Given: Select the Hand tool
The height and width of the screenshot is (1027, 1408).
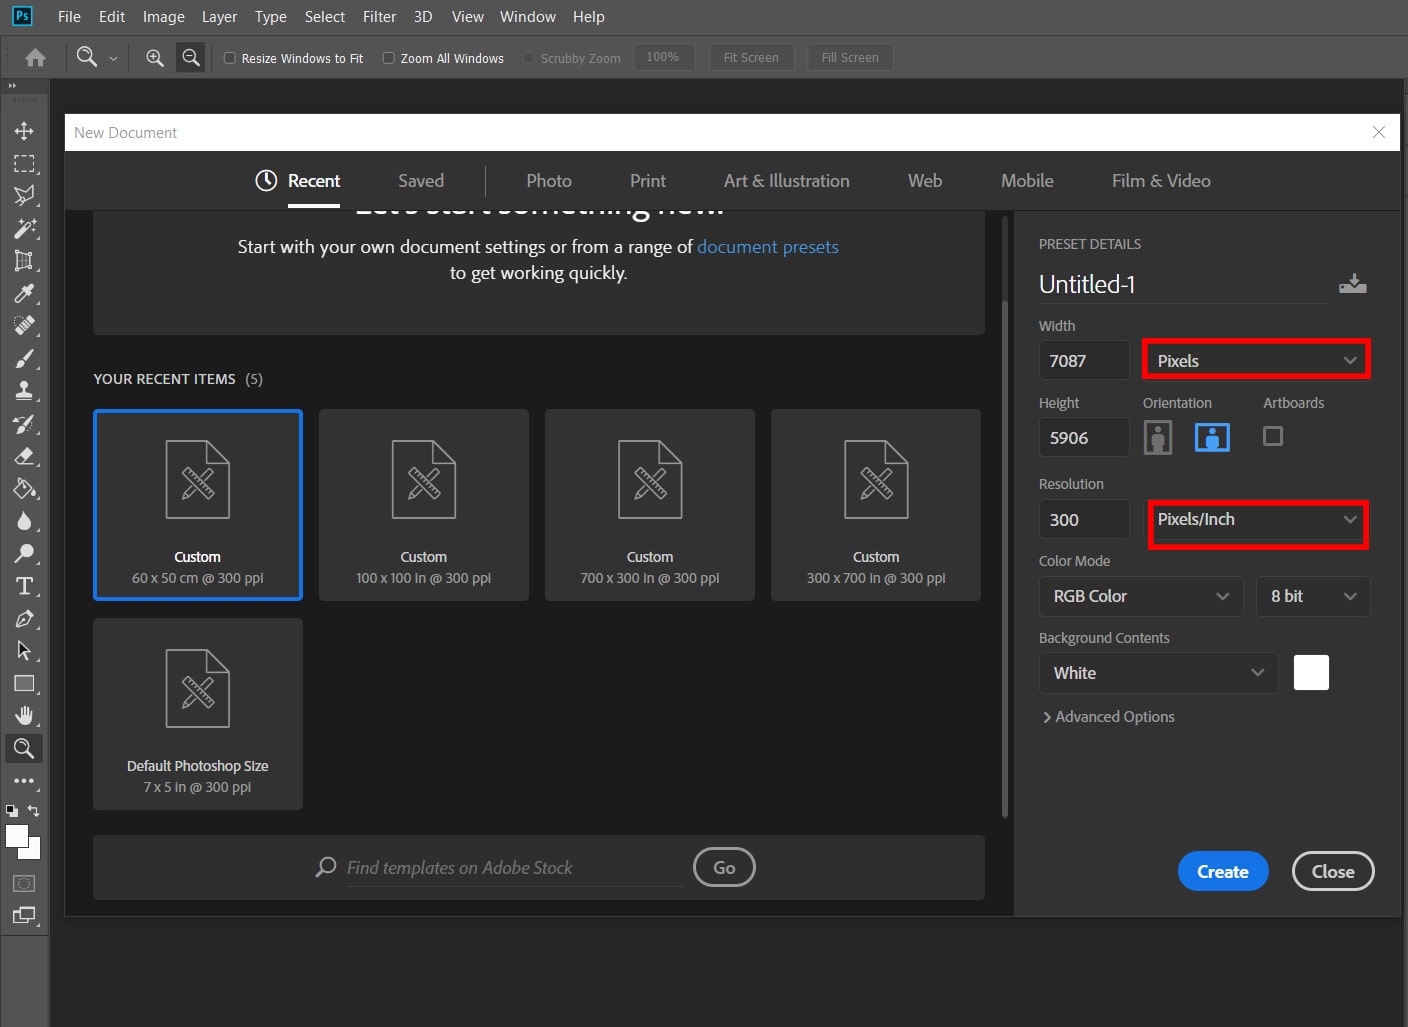Looking at the screenshot, I should (x=24, y=716).
